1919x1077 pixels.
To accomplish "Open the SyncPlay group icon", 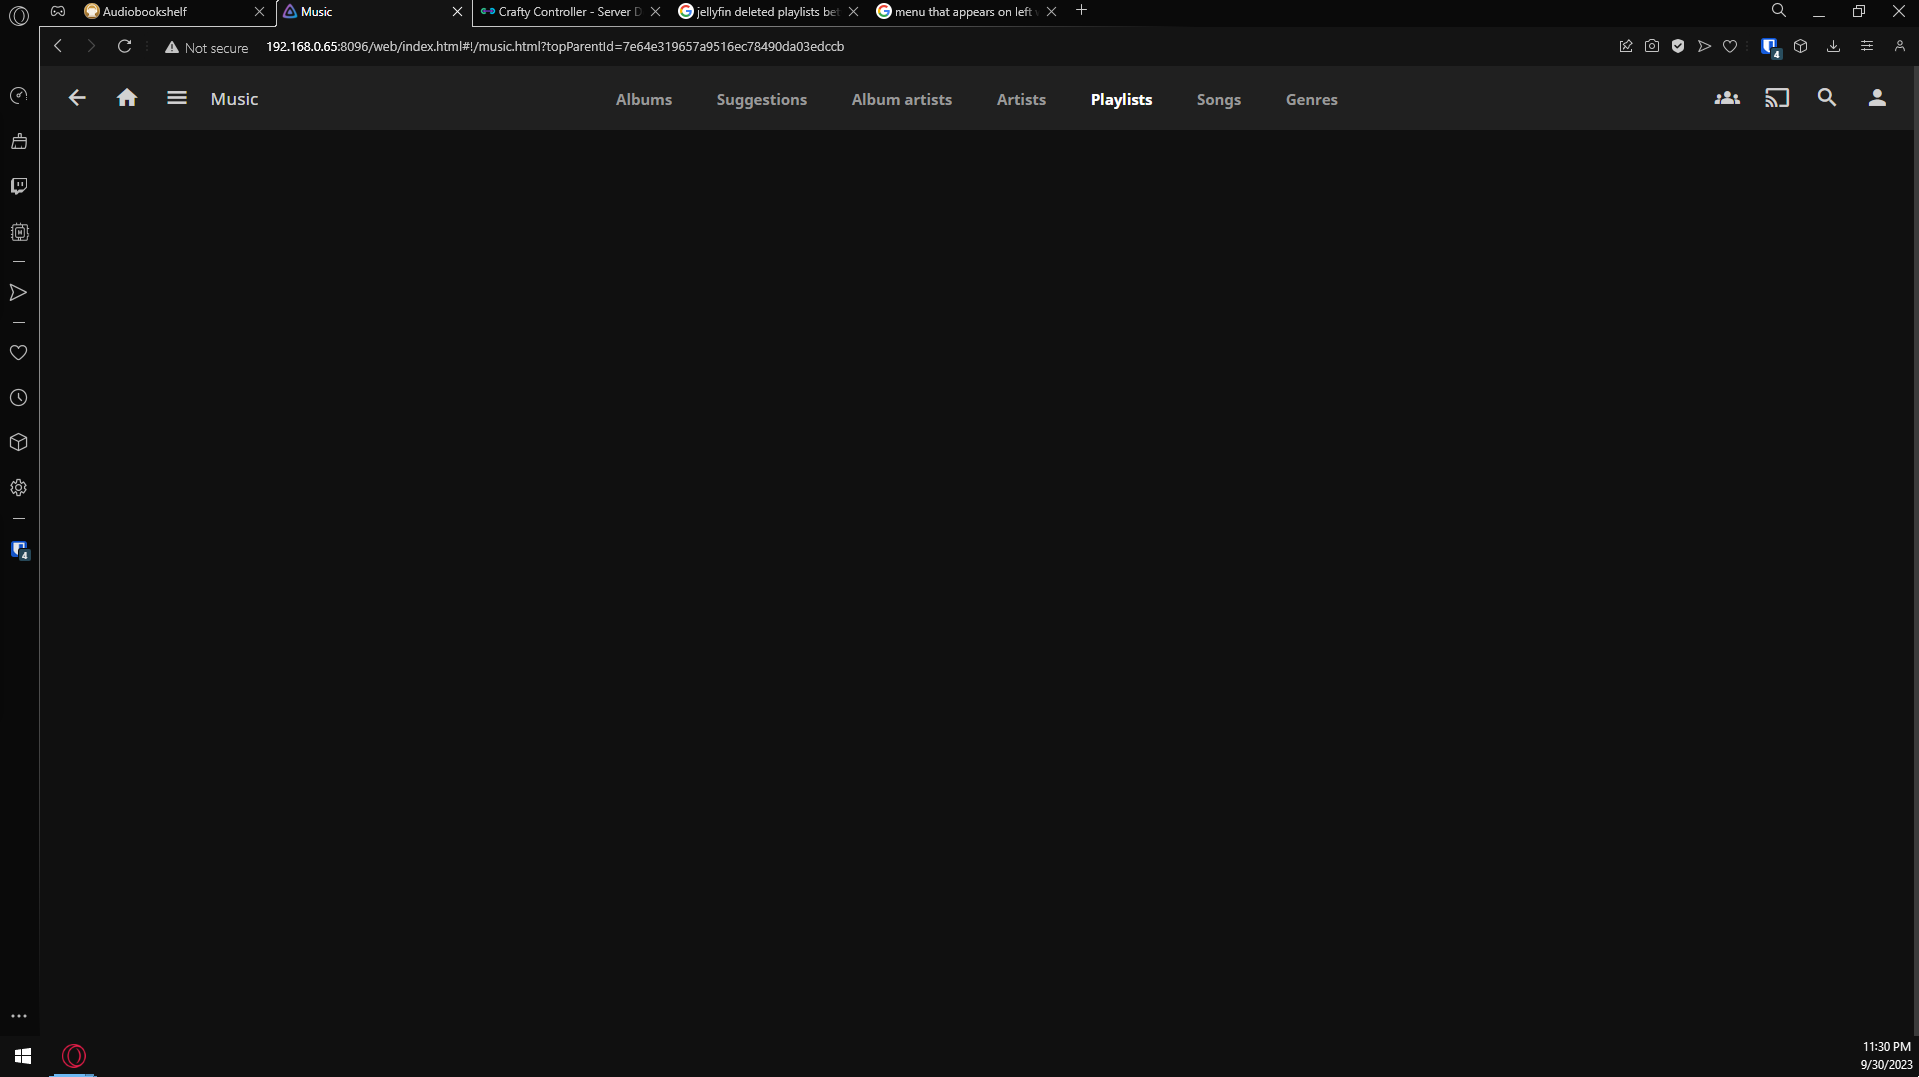I will [1727, 98].
